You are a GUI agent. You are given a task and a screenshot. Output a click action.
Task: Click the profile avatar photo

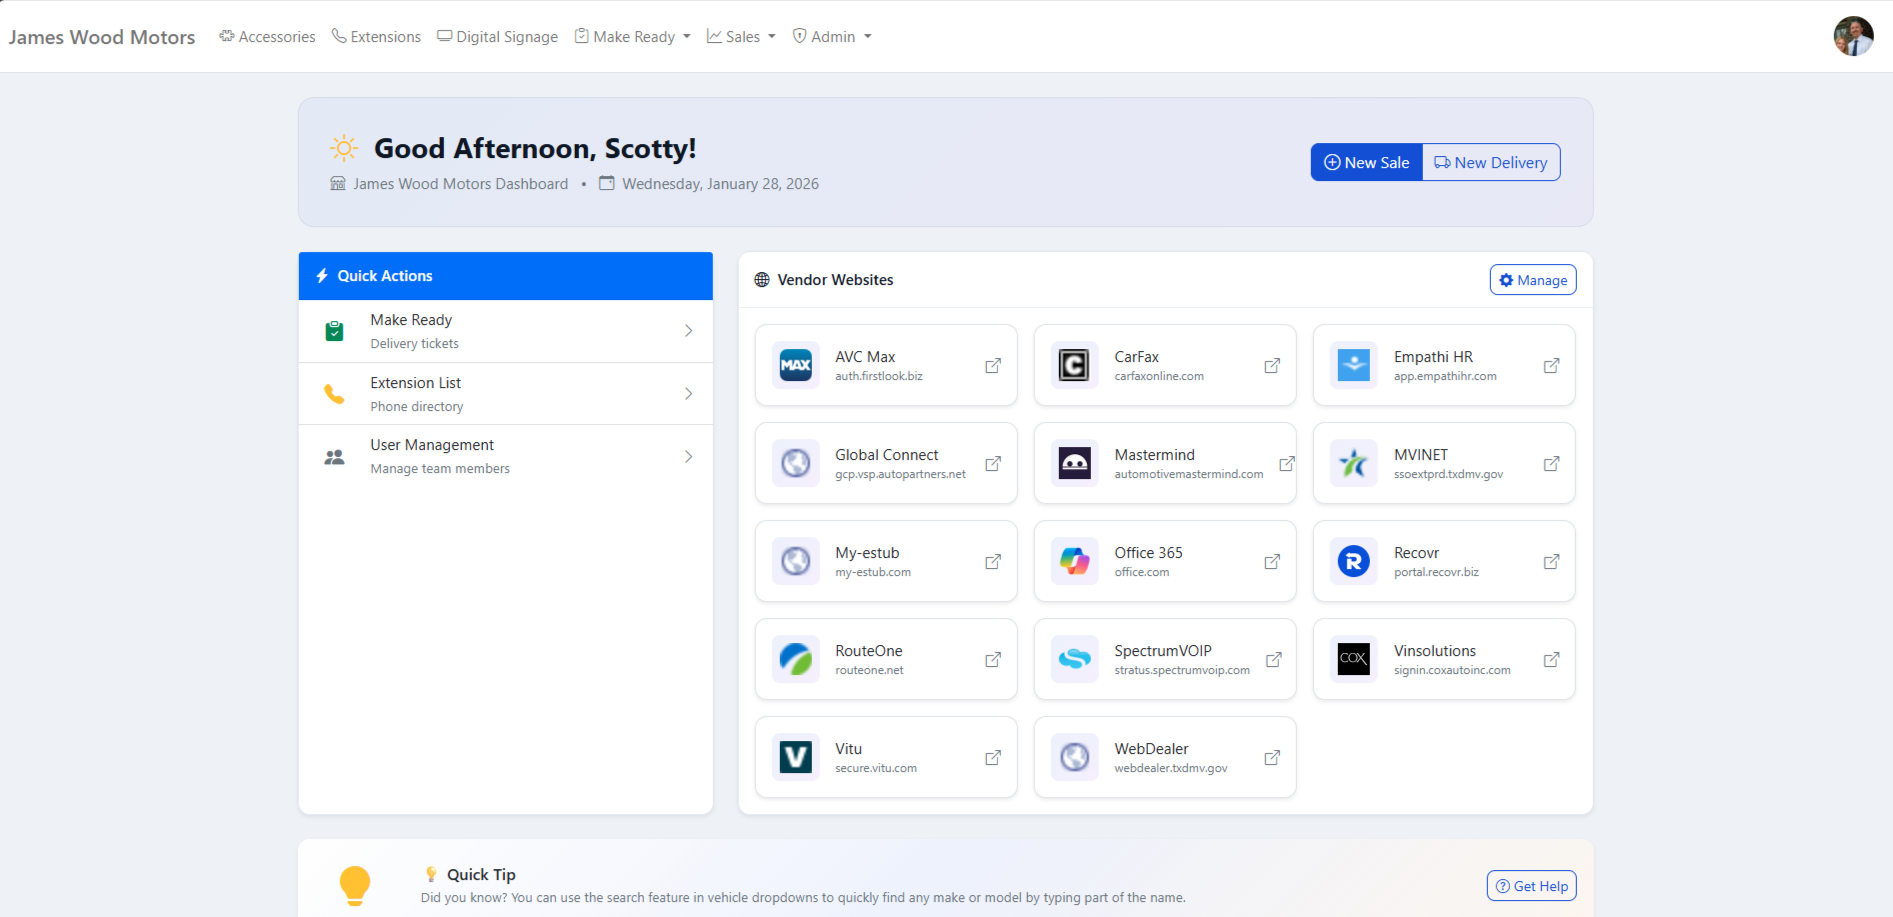[x=1853, y=36]
